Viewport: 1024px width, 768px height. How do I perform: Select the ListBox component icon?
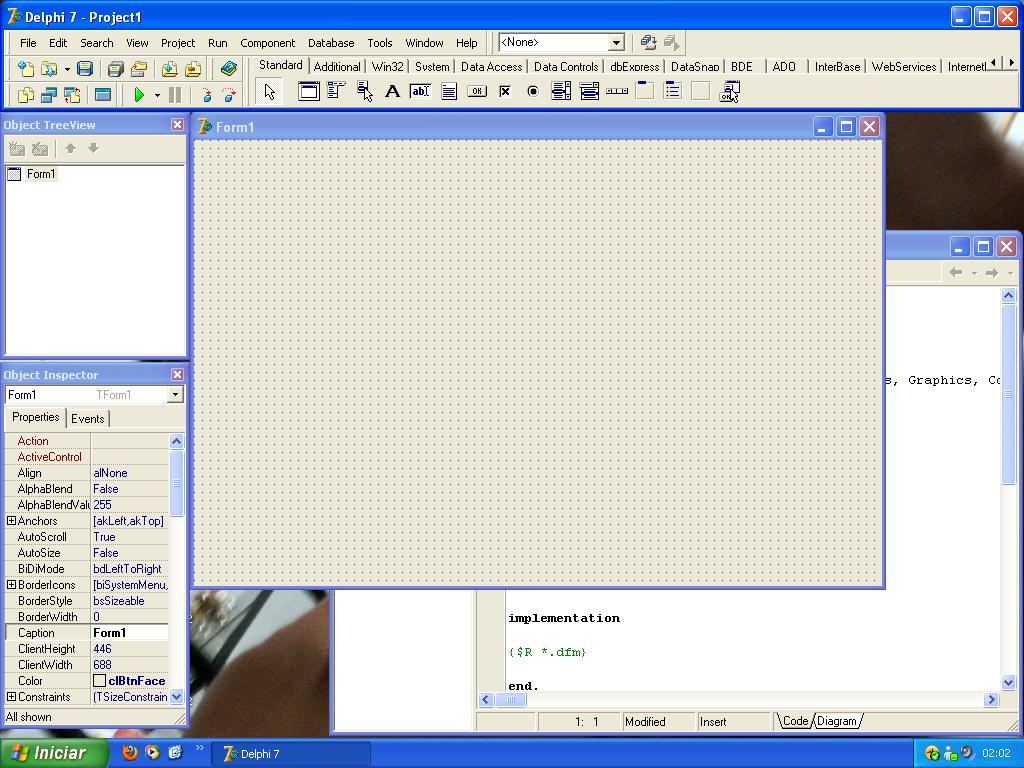[x=561, y=91]
